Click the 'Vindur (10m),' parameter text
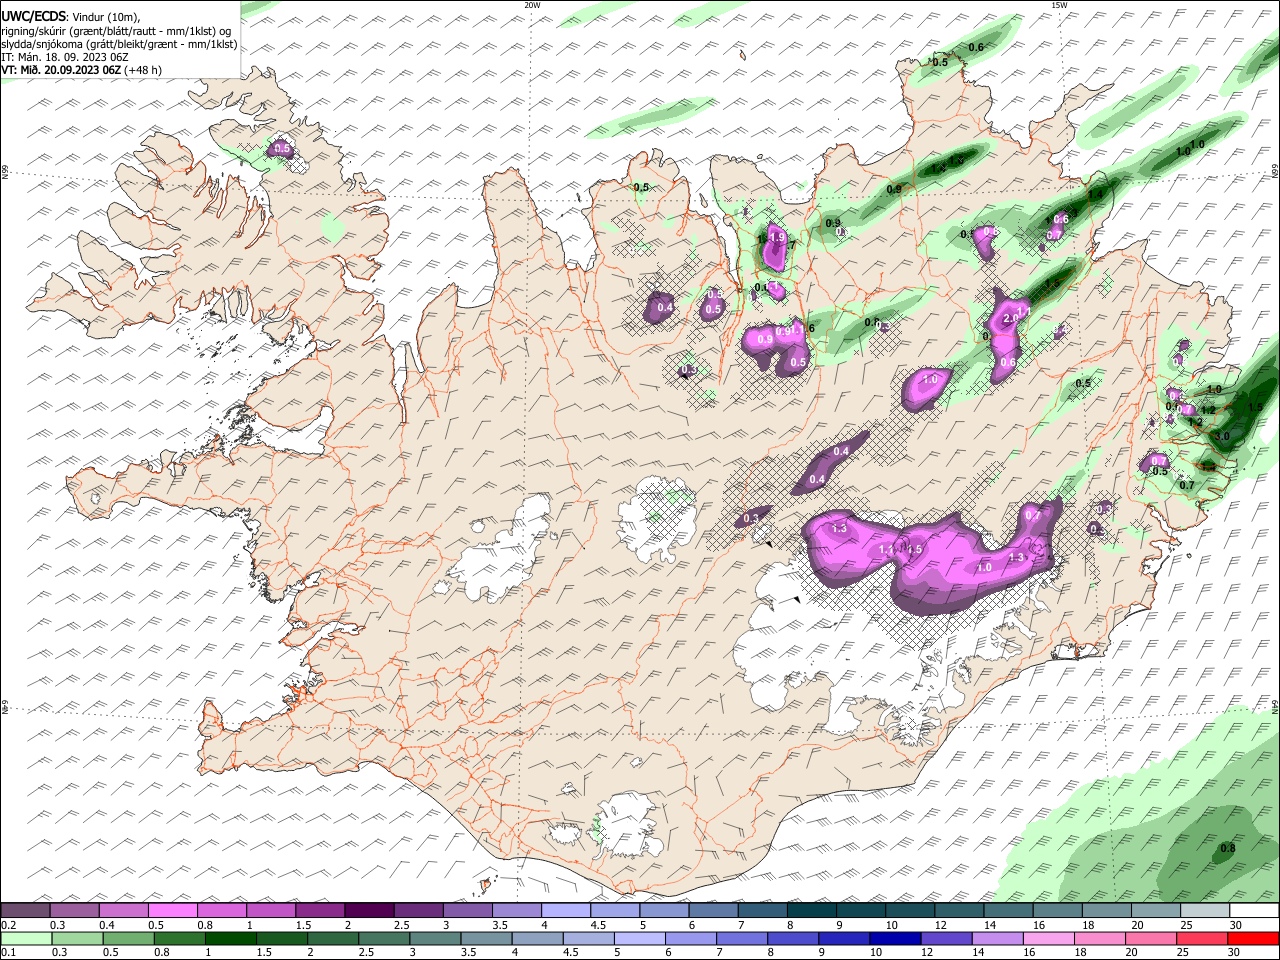1280x960 pixels. (107, 17)
